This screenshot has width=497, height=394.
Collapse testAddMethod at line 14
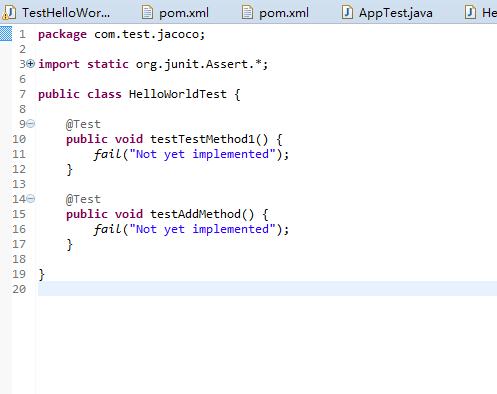click(30, 199)
